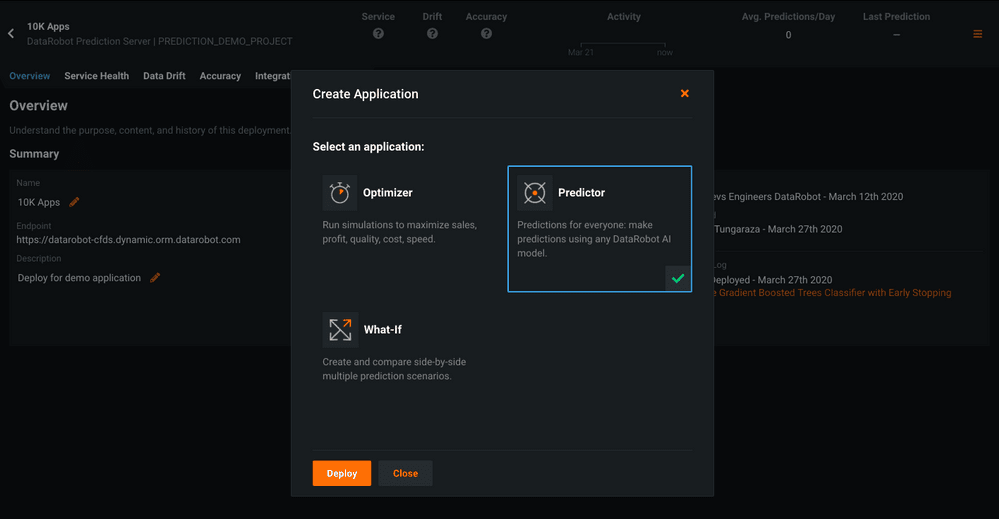Click the Optimizer description about simulations
This screenshot has width=999, height=519.
[399, 232]
